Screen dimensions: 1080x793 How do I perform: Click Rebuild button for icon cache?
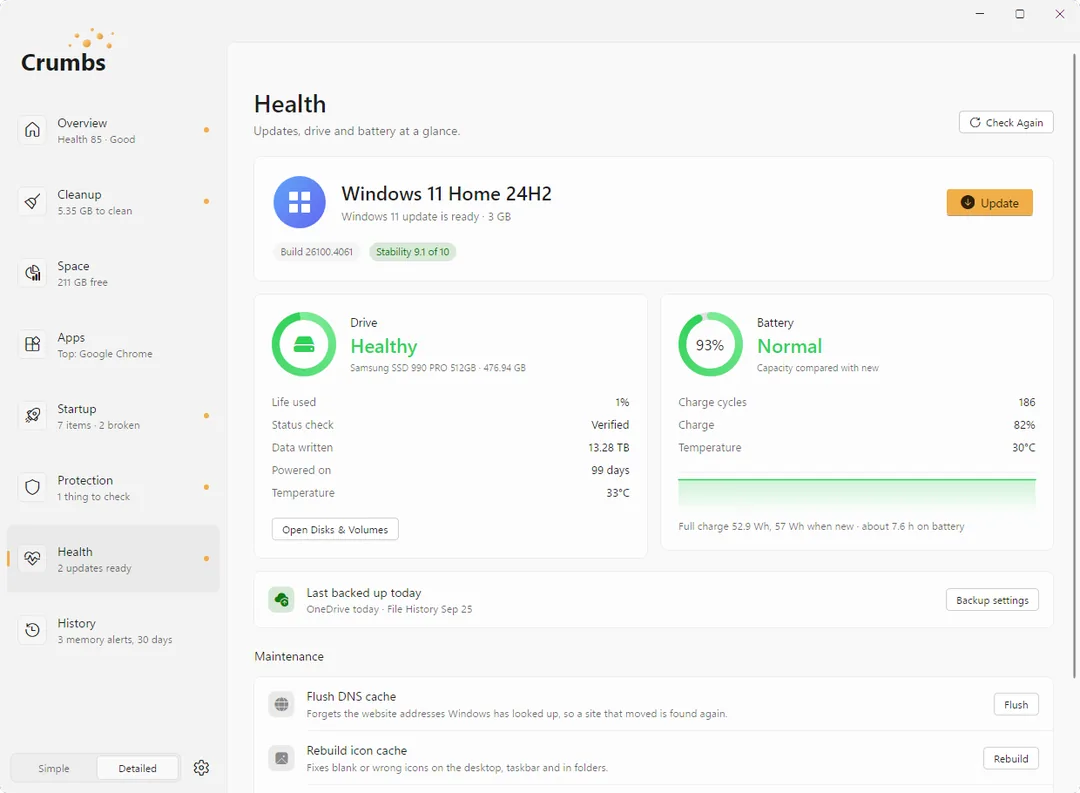tap(1010, 758)
